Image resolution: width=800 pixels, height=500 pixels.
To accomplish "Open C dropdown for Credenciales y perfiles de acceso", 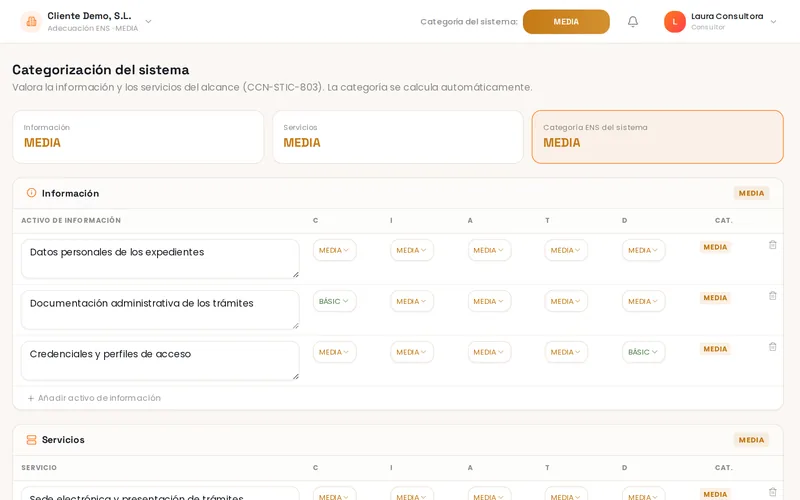I will pyautogui.click(x=334, y=352).
